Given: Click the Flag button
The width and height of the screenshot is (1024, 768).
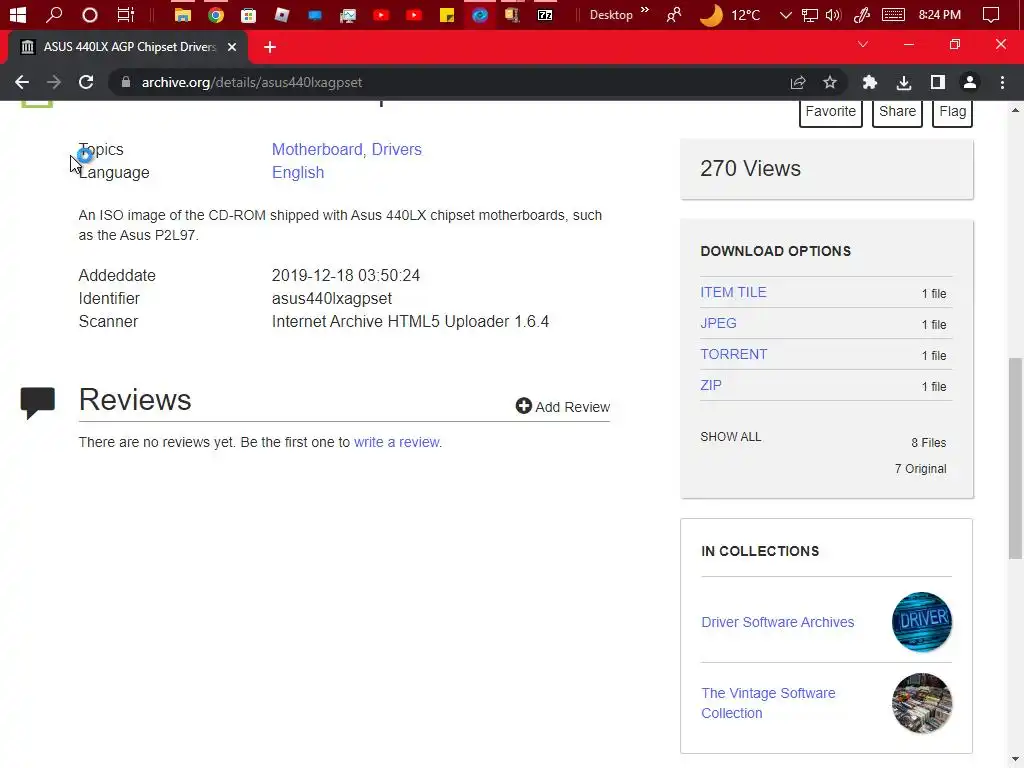Looking at the screenshot, I should pyautogui.click(x=952, y=112).
